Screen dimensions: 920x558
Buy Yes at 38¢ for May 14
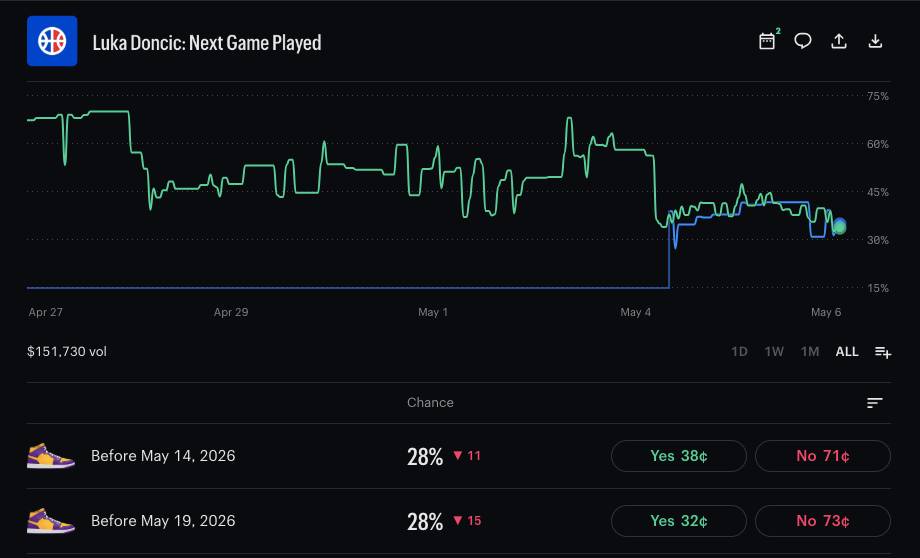pos(679,456)
